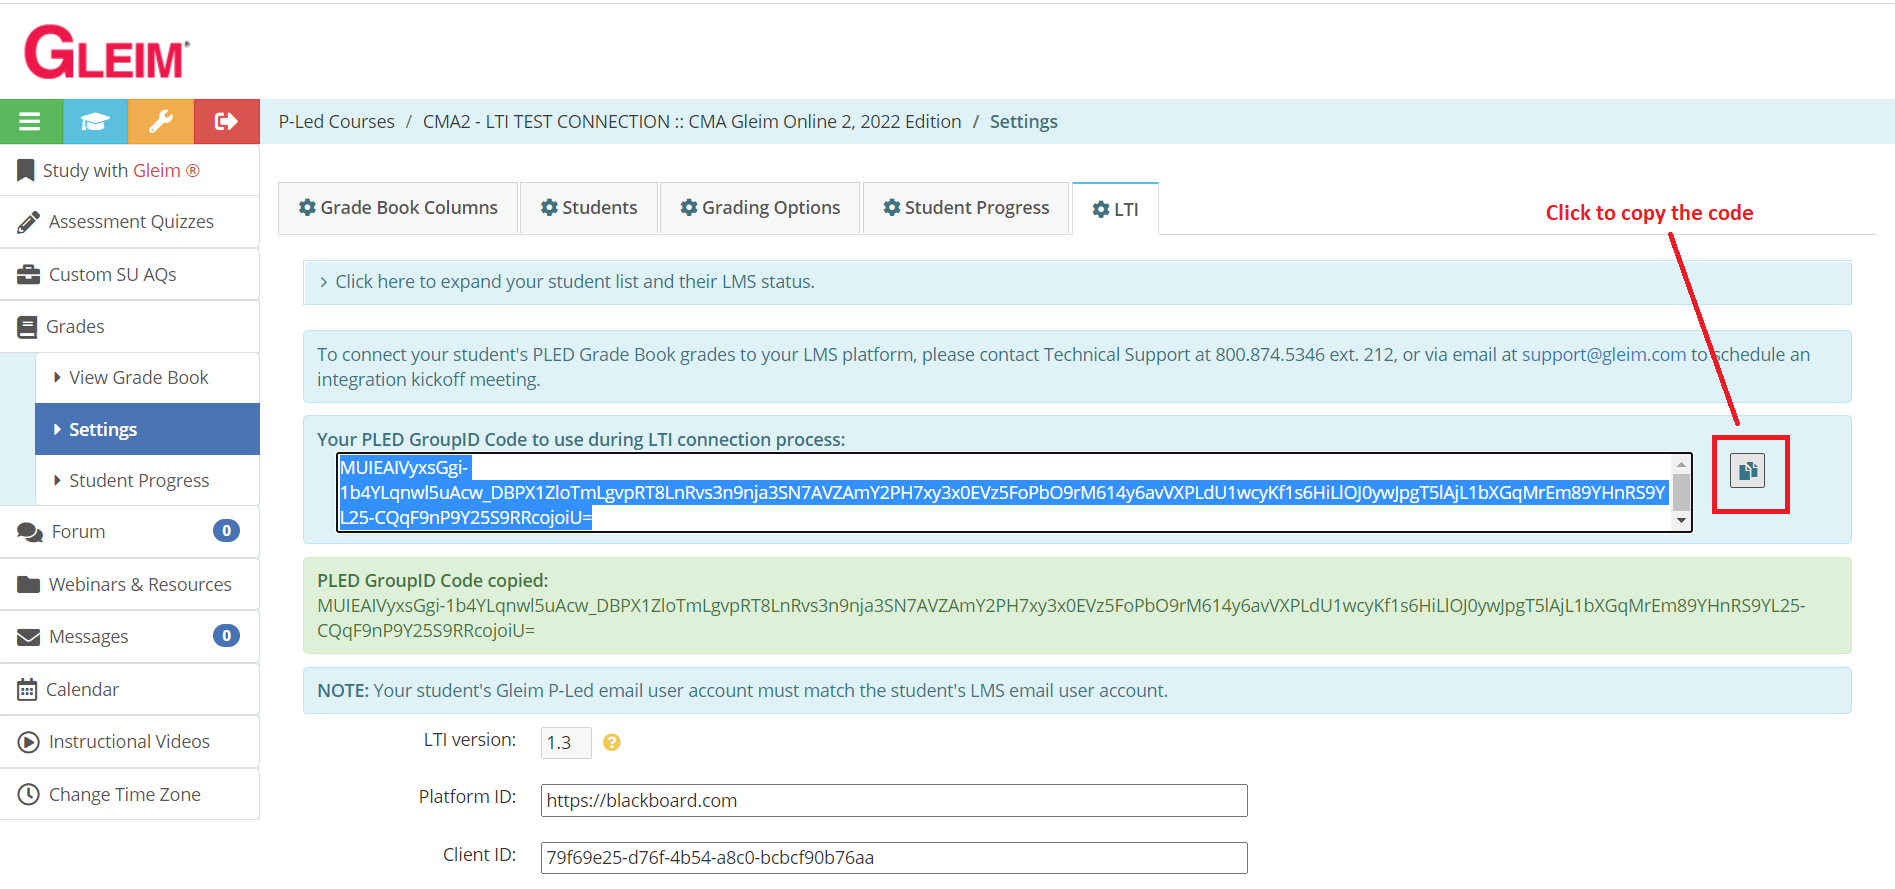Copy the PLED GroupID code with the copy icon
The image size is (1895, 889).
pyautogui.click(x=1748, y=471)
